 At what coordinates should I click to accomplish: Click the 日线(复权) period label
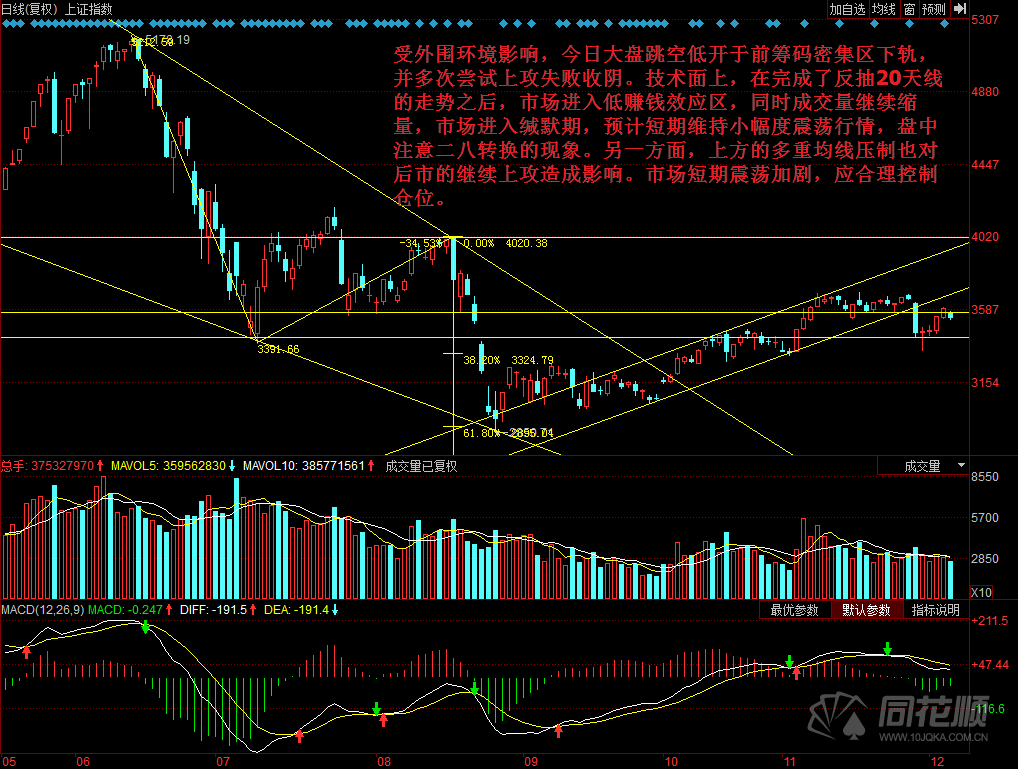(30, 9)
